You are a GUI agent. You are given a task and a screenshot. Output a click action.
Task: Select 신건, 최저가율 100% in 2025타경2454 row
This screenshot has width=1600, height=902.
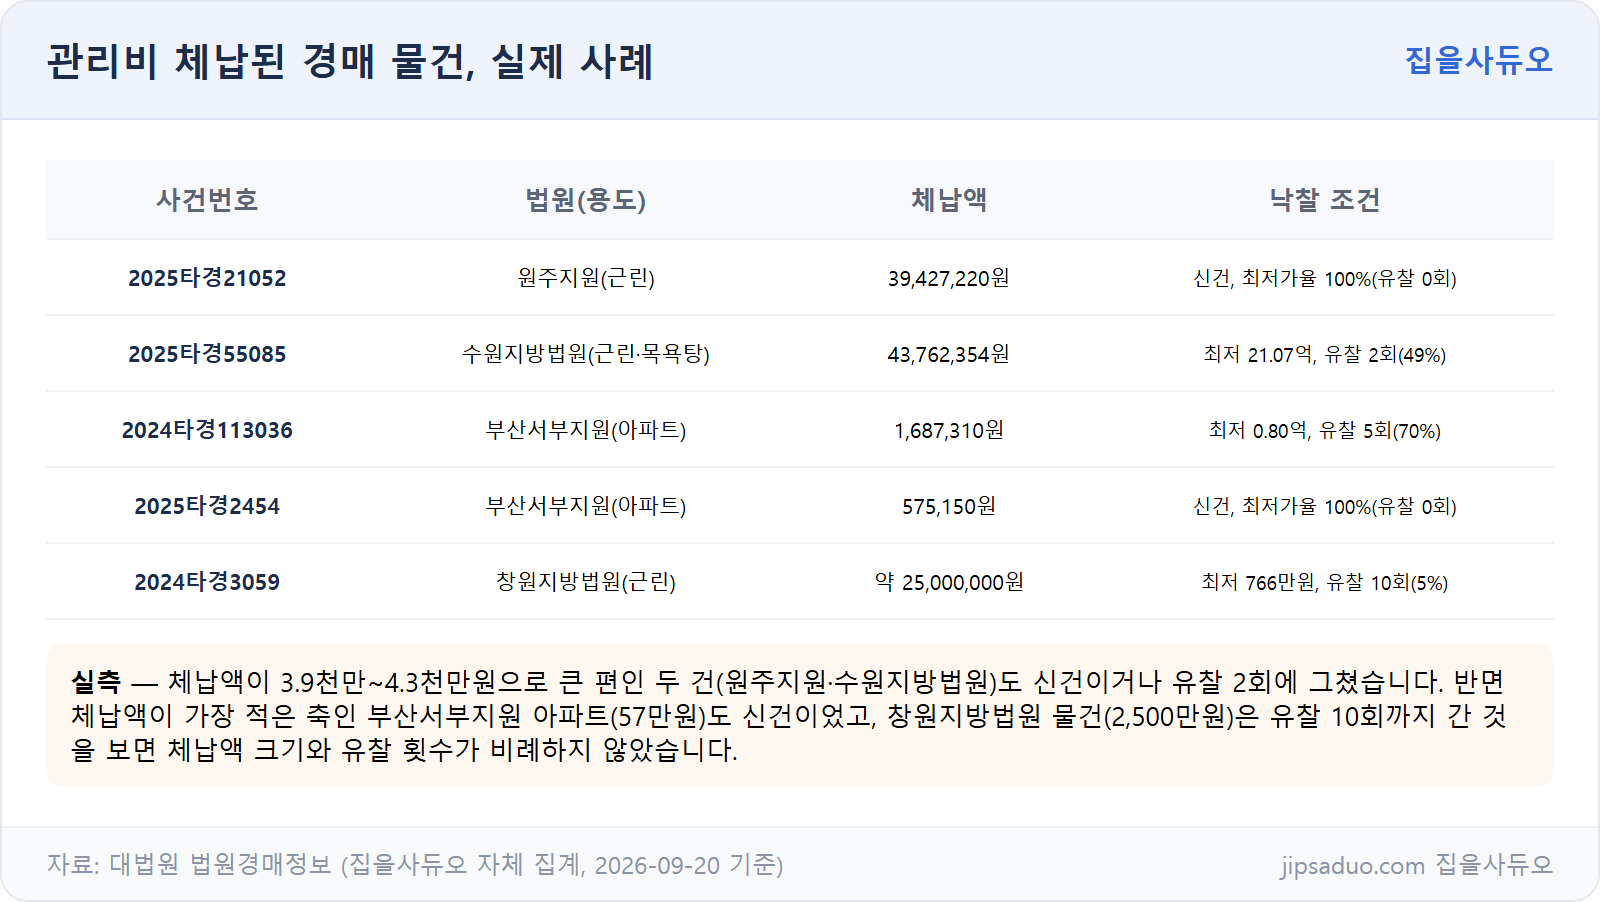pos(1325,506)
